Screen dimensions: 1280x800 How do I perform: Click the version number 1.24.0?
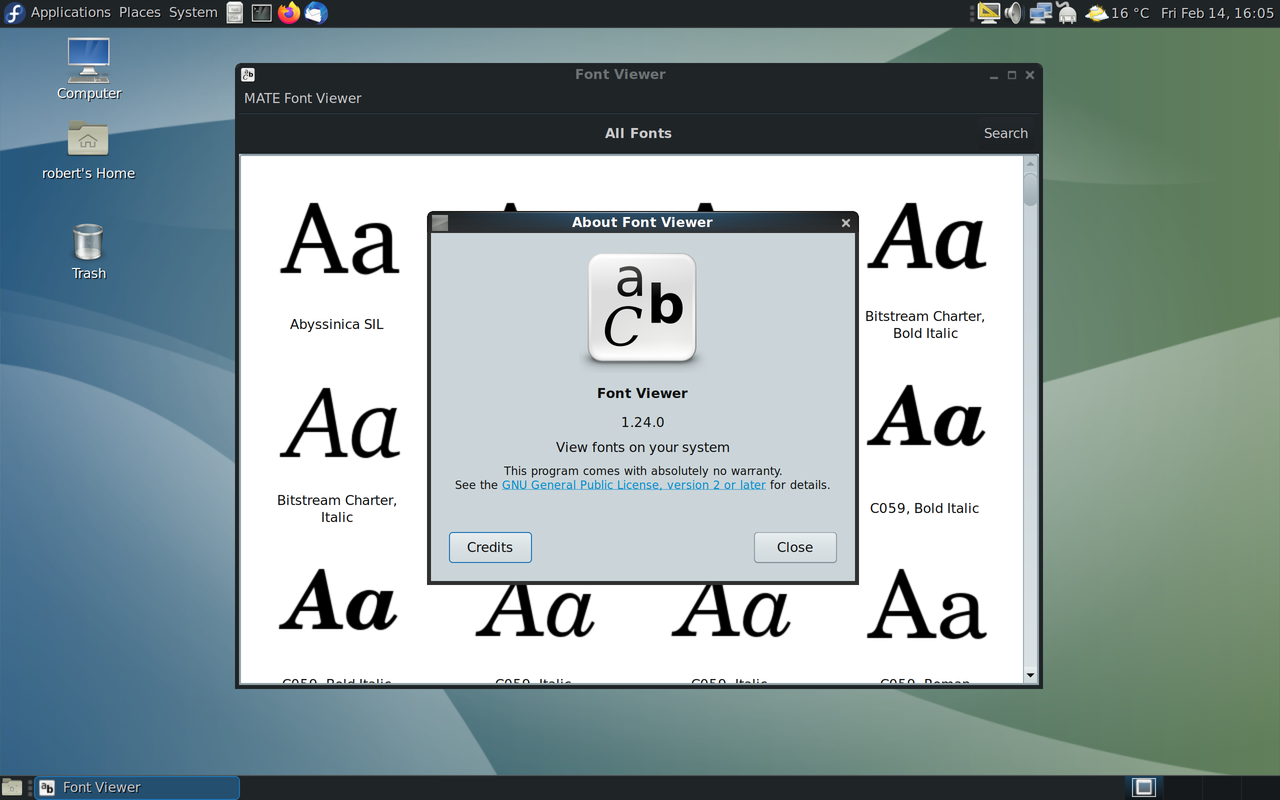[642, 422]
